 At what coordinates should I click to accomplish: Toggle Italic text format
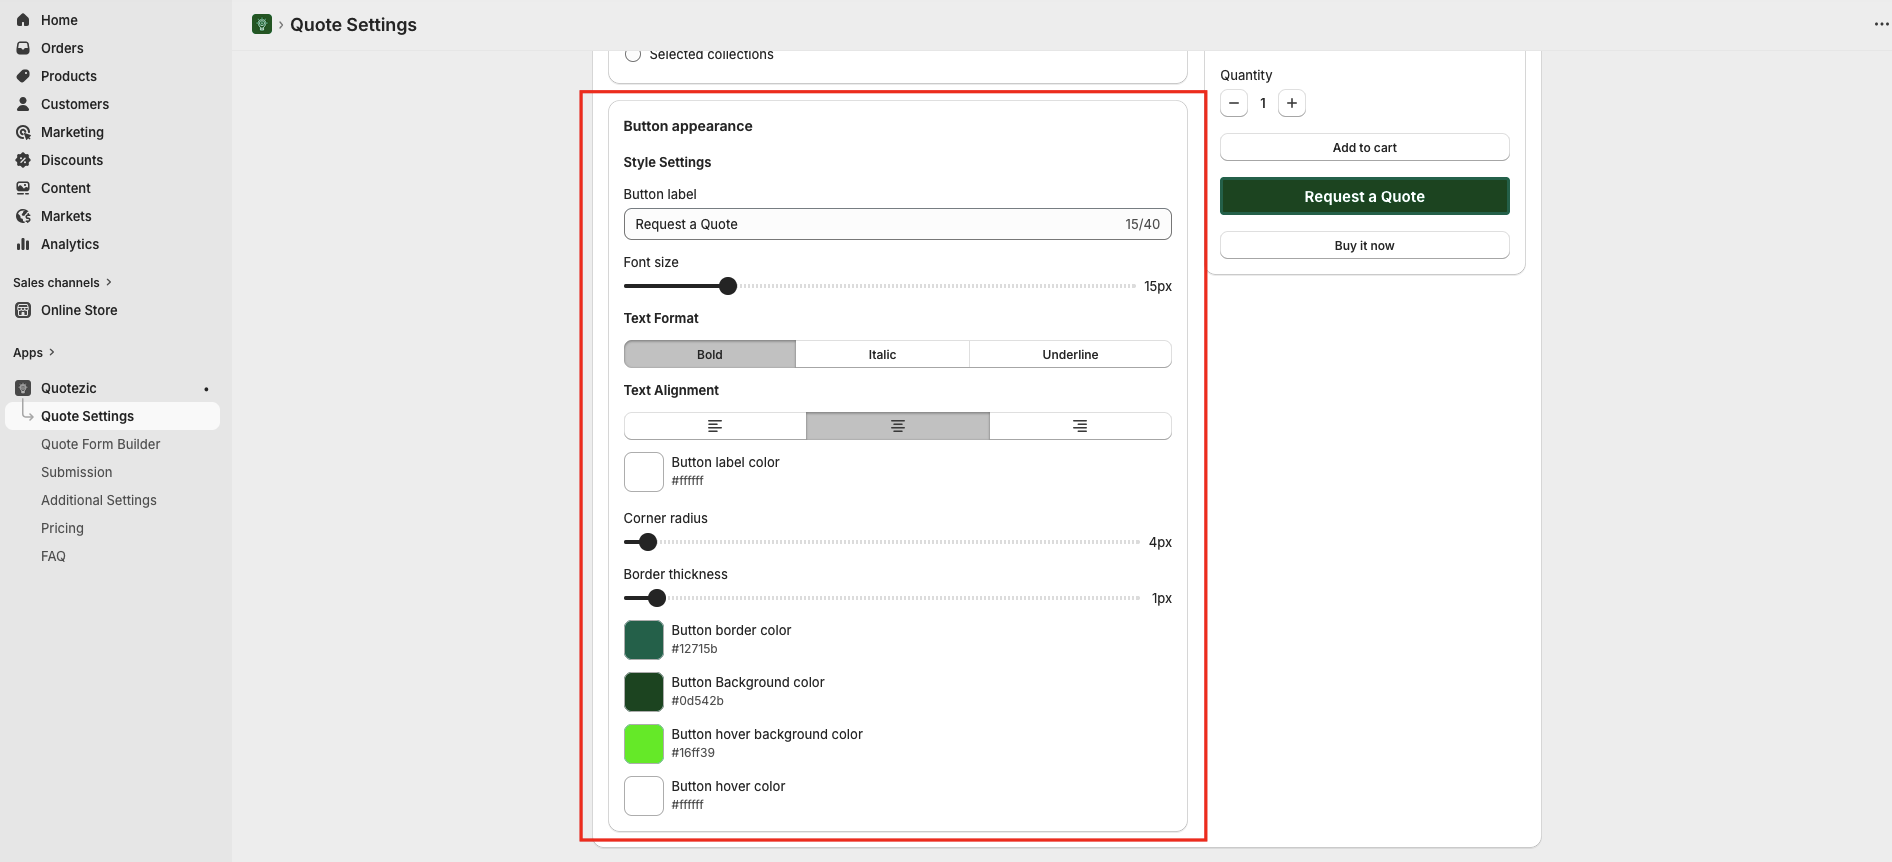click(882, 354)
